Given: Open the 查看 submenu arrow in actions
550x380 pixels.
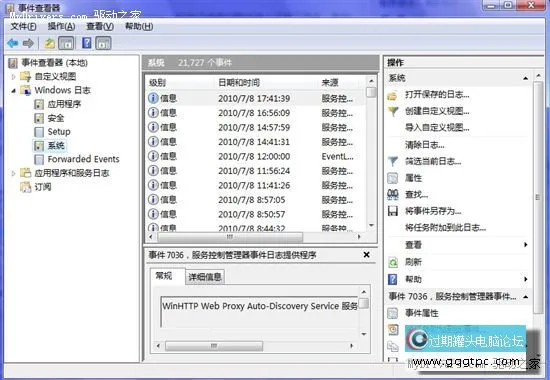Looking at the screenshot, I should pos(525,245).
